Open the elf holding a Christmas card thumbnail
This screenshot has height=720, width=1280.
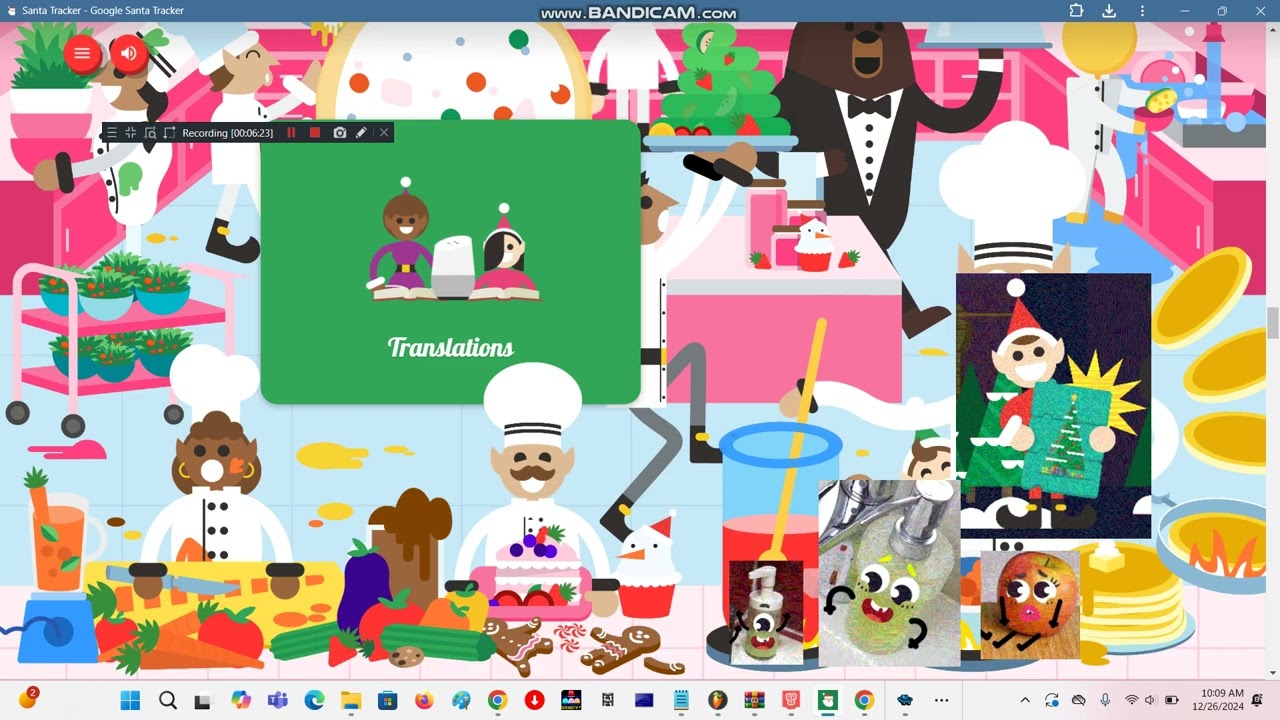coord(1053,405)
